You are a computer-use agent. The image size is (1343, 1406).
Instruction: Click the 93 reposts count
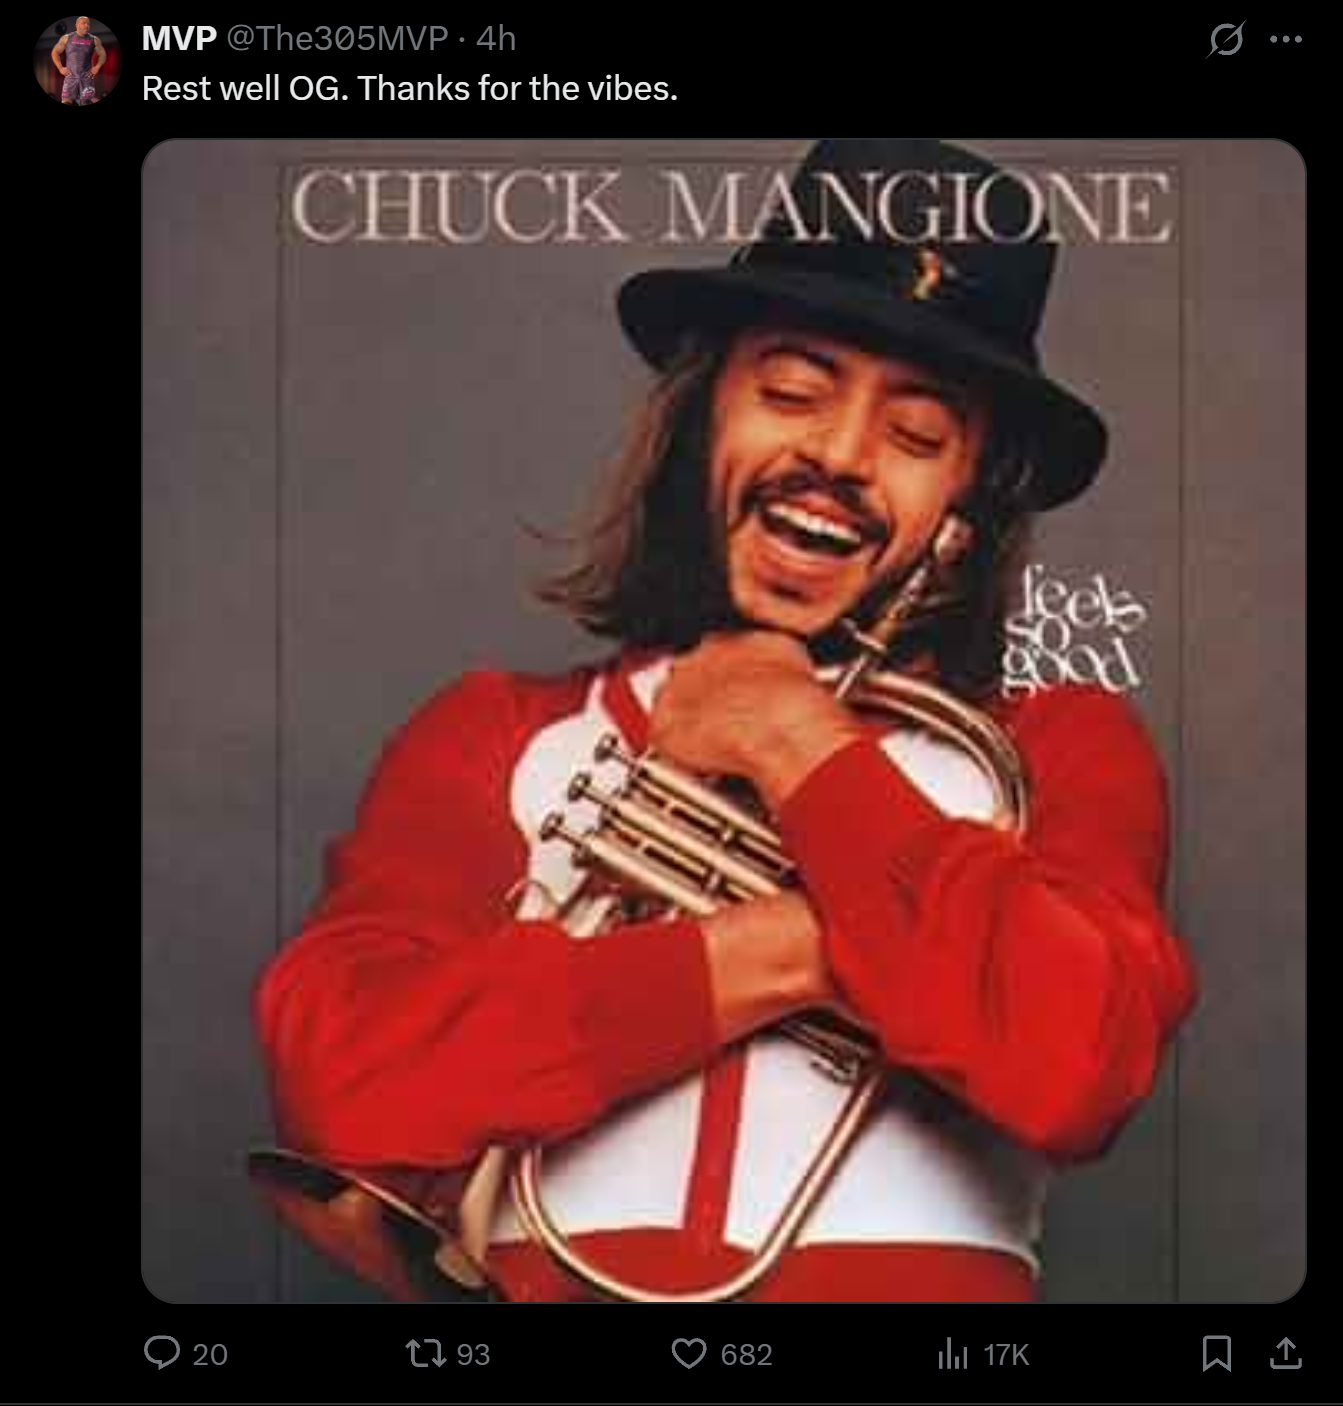[473, 1354]
